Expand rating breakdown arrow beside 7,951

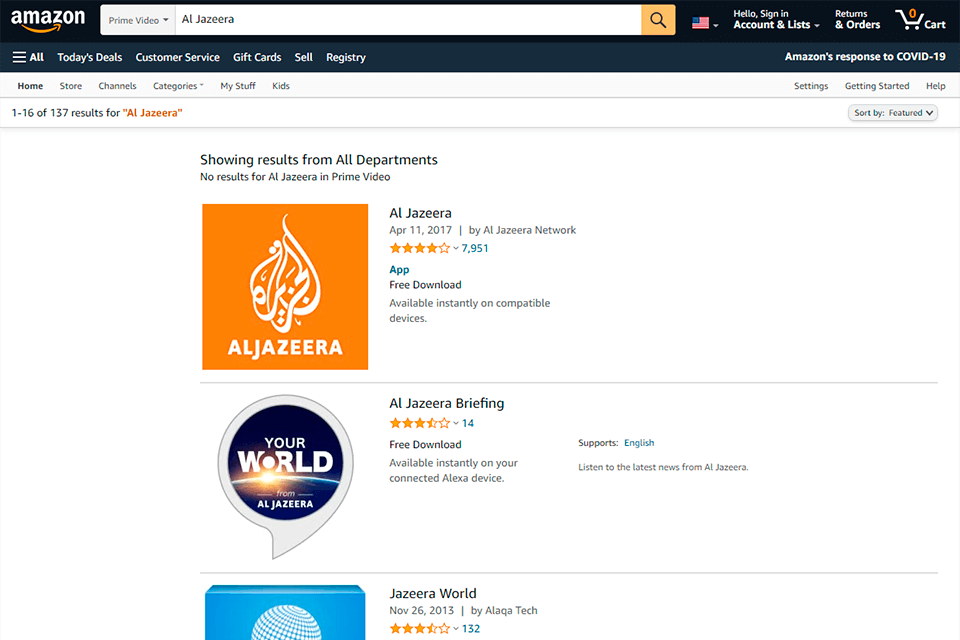(x=456, y=248)
